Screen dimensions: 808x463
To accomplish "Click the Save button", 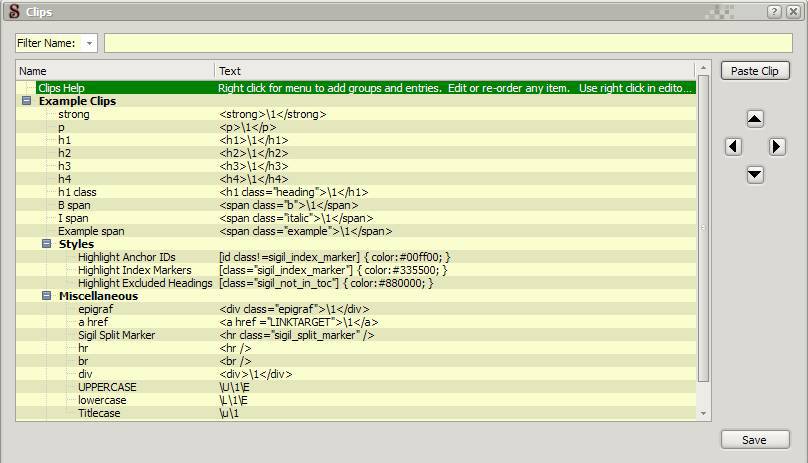I will pos(755,440).
